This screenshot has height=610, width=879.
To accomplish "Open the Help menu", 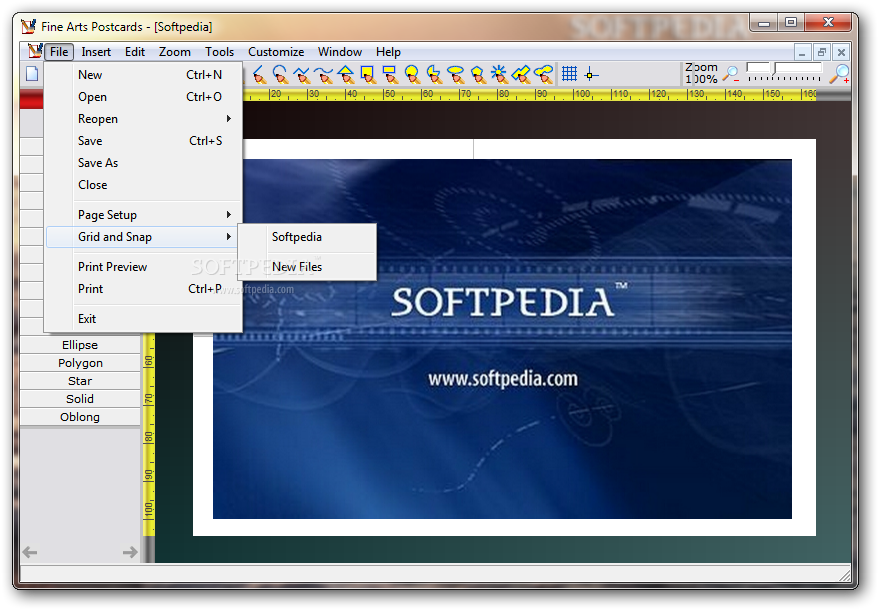I will coord(388,52).
